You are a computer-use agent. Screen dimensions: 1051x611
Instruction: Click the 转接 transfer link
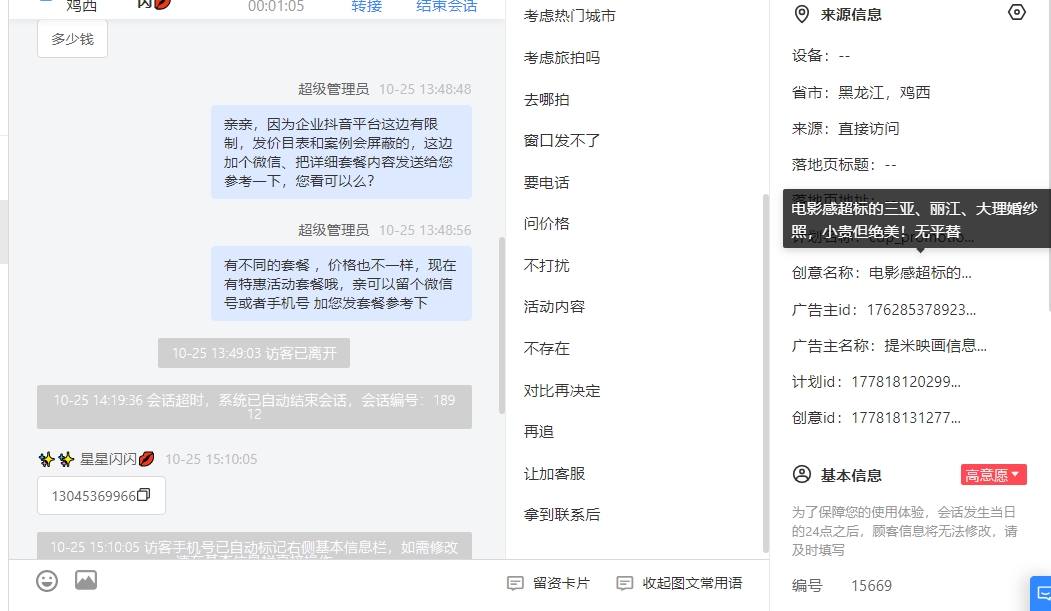tap(367, 6)
